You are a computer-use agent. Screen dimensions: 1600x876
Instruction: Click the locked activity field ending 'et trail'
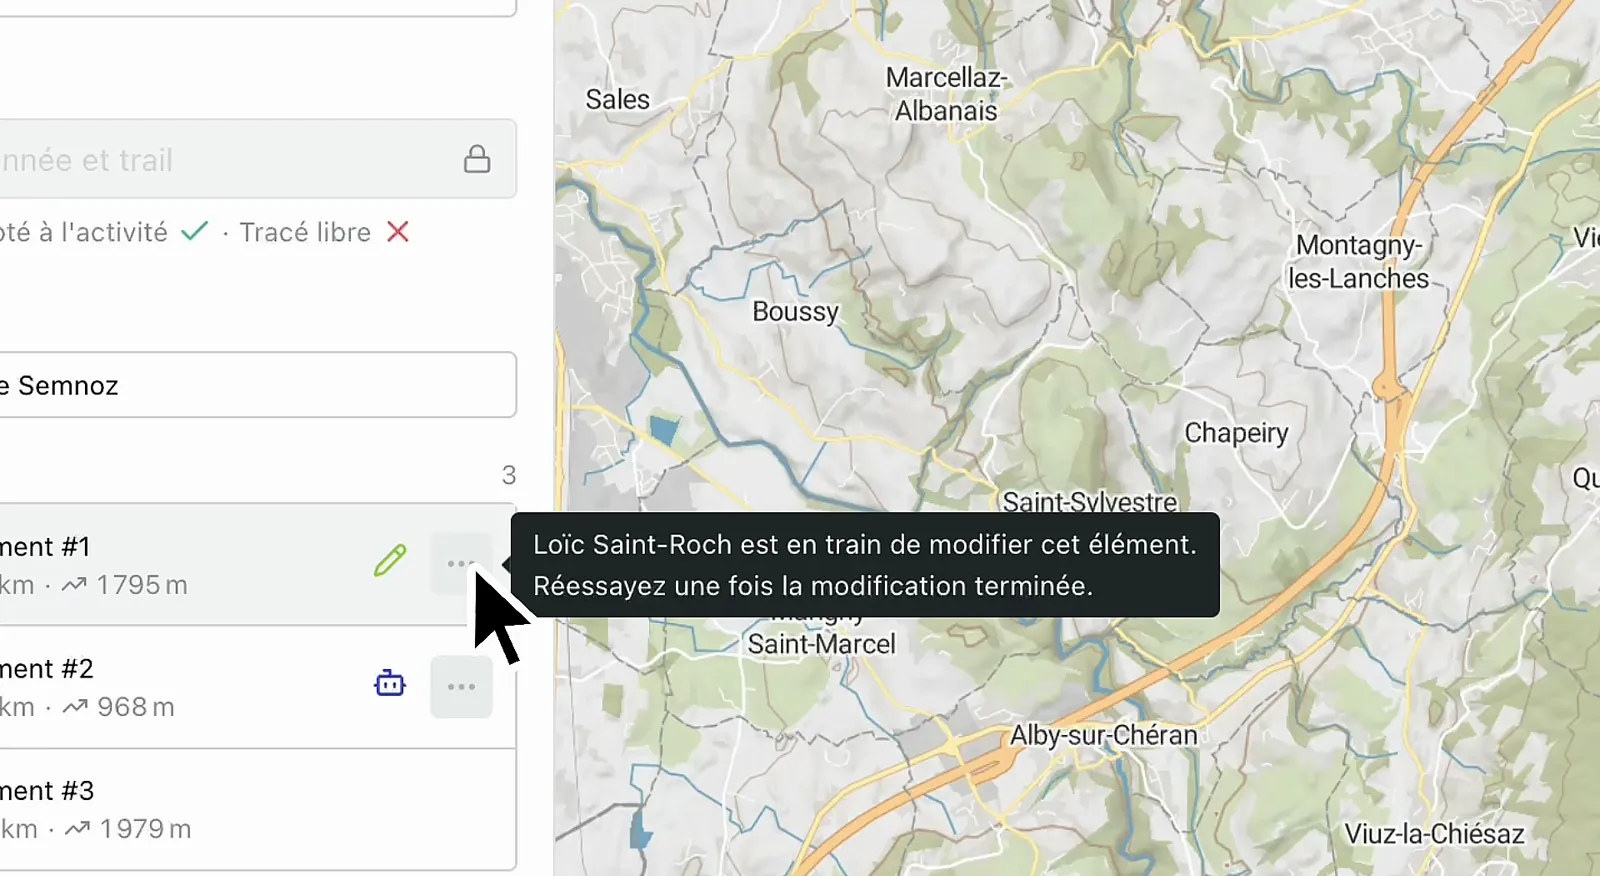[x=258, y=159]
